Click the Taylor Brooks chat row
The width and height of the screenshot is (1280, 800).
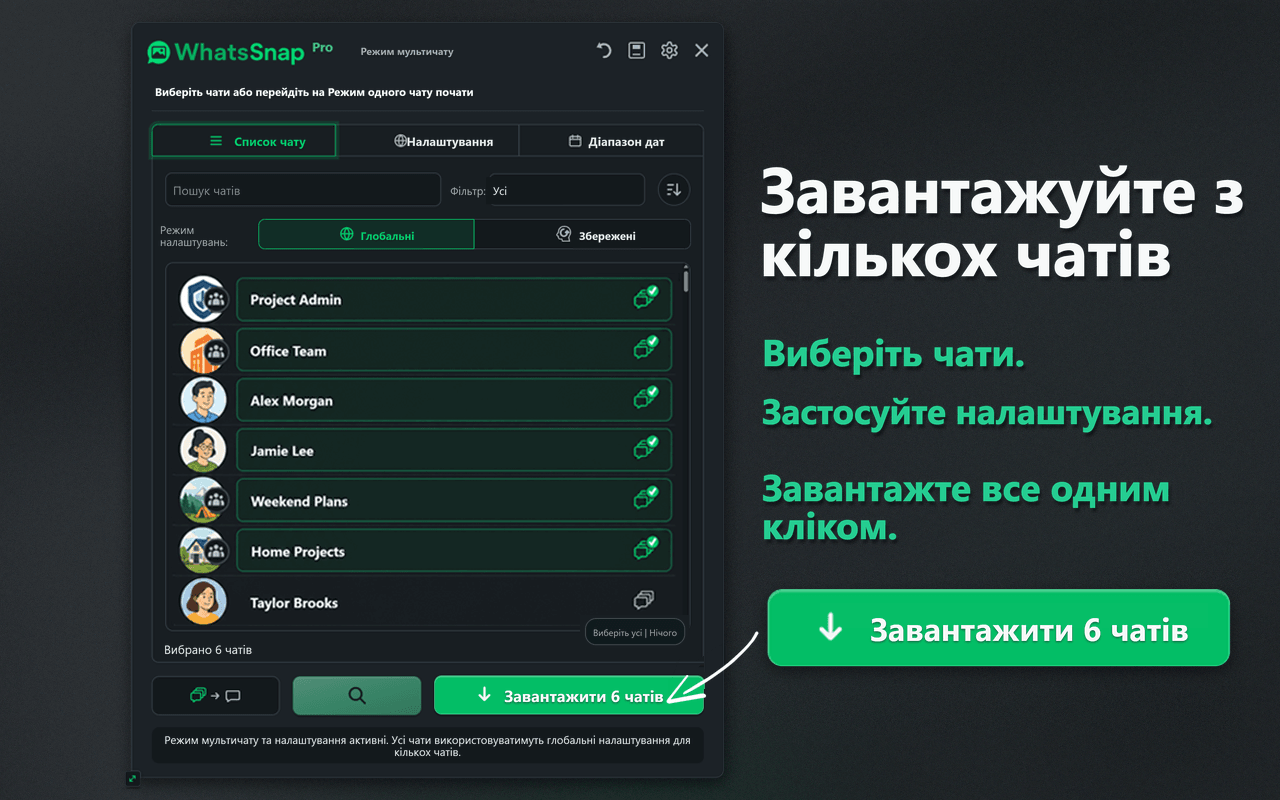click(454, 602)
